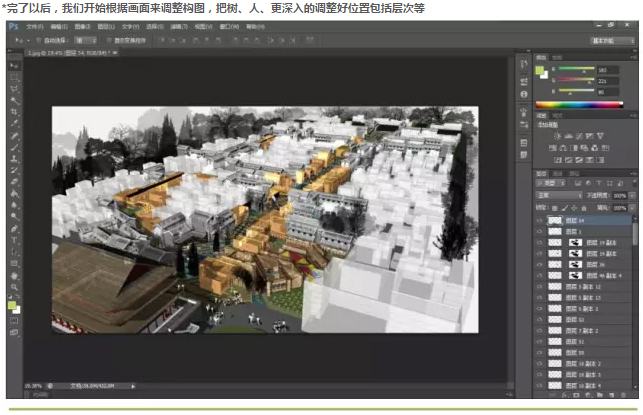Add an Invert adjustment layer
Screen dimensions: 643x415
click(x=558, y=160)
